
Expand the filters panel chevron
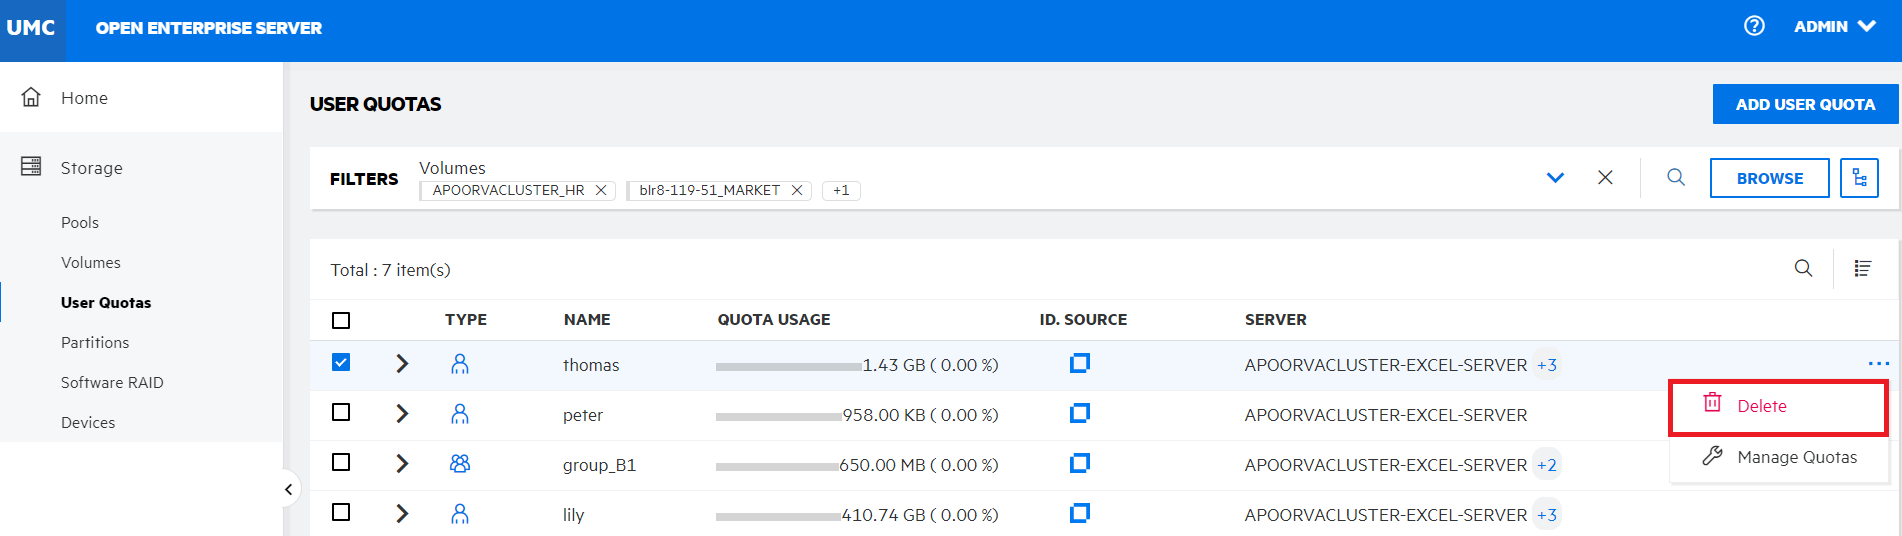point(1555,177)
